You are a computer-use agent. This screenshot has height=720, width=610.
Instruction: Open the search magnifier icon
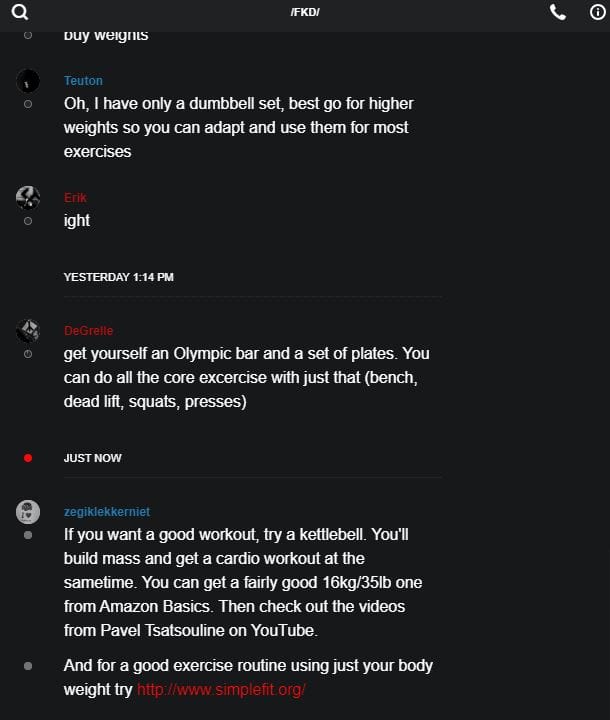(x=20, y=12)
